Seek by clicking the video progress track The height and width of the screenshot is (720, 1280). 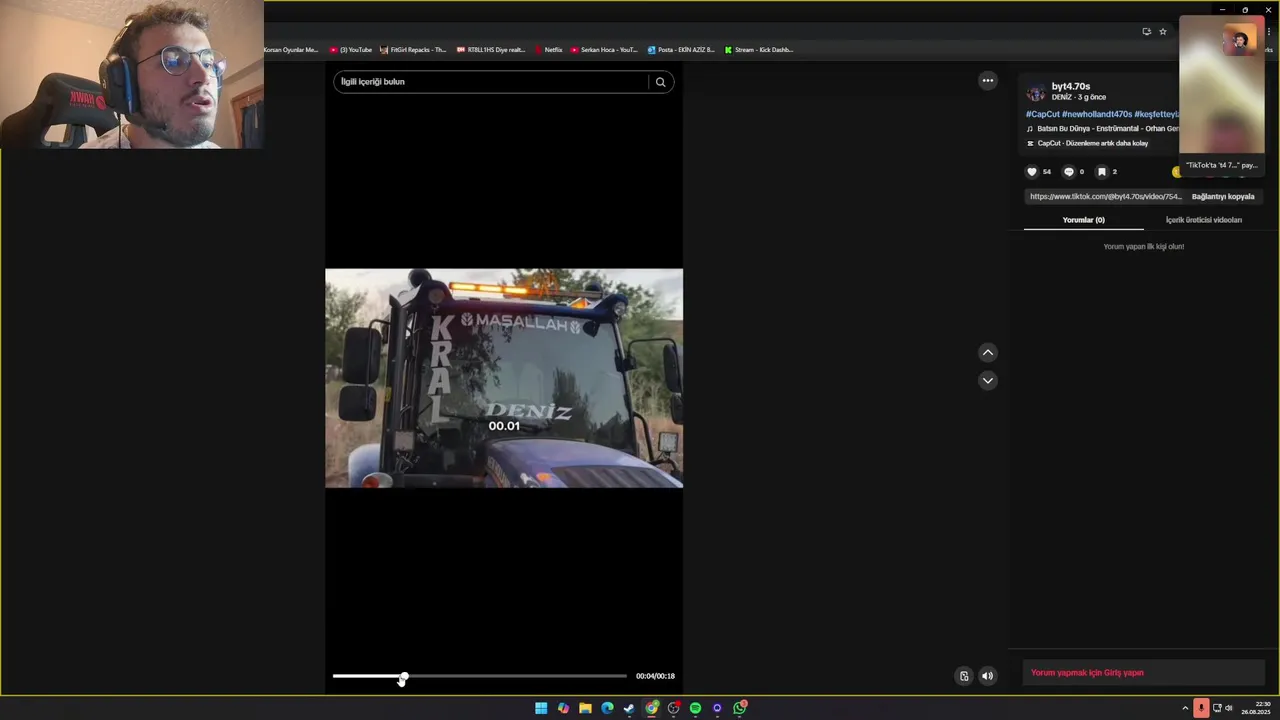tap(480, 676)
